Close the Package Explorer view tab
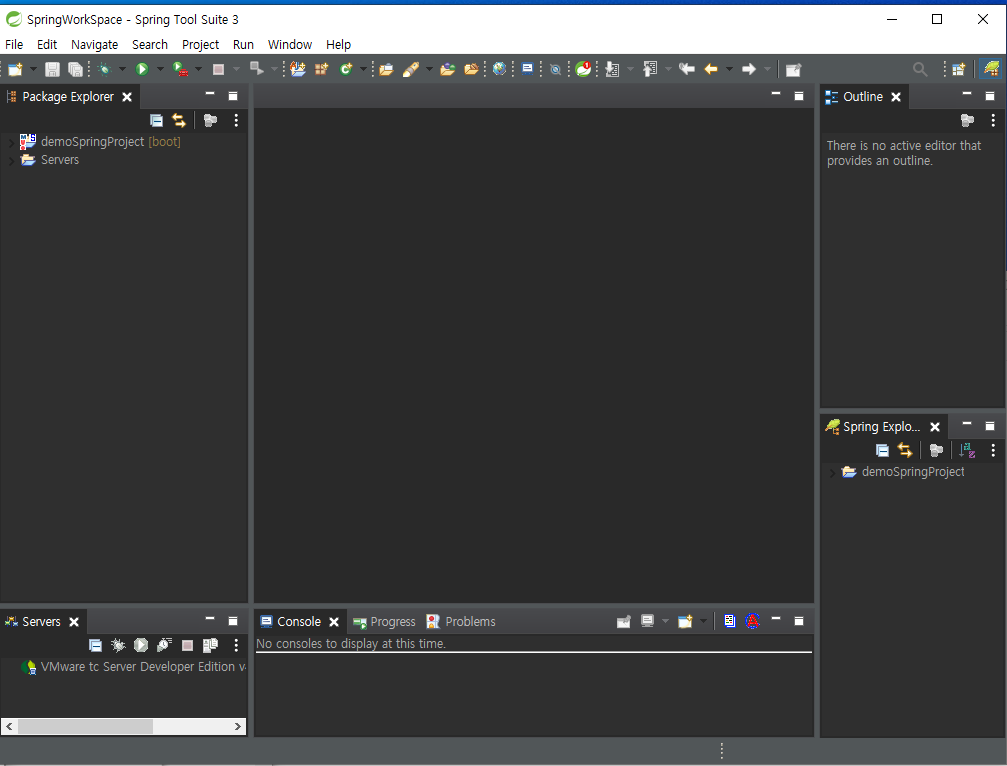1007x766 pixels. click(x=127, y=97)
